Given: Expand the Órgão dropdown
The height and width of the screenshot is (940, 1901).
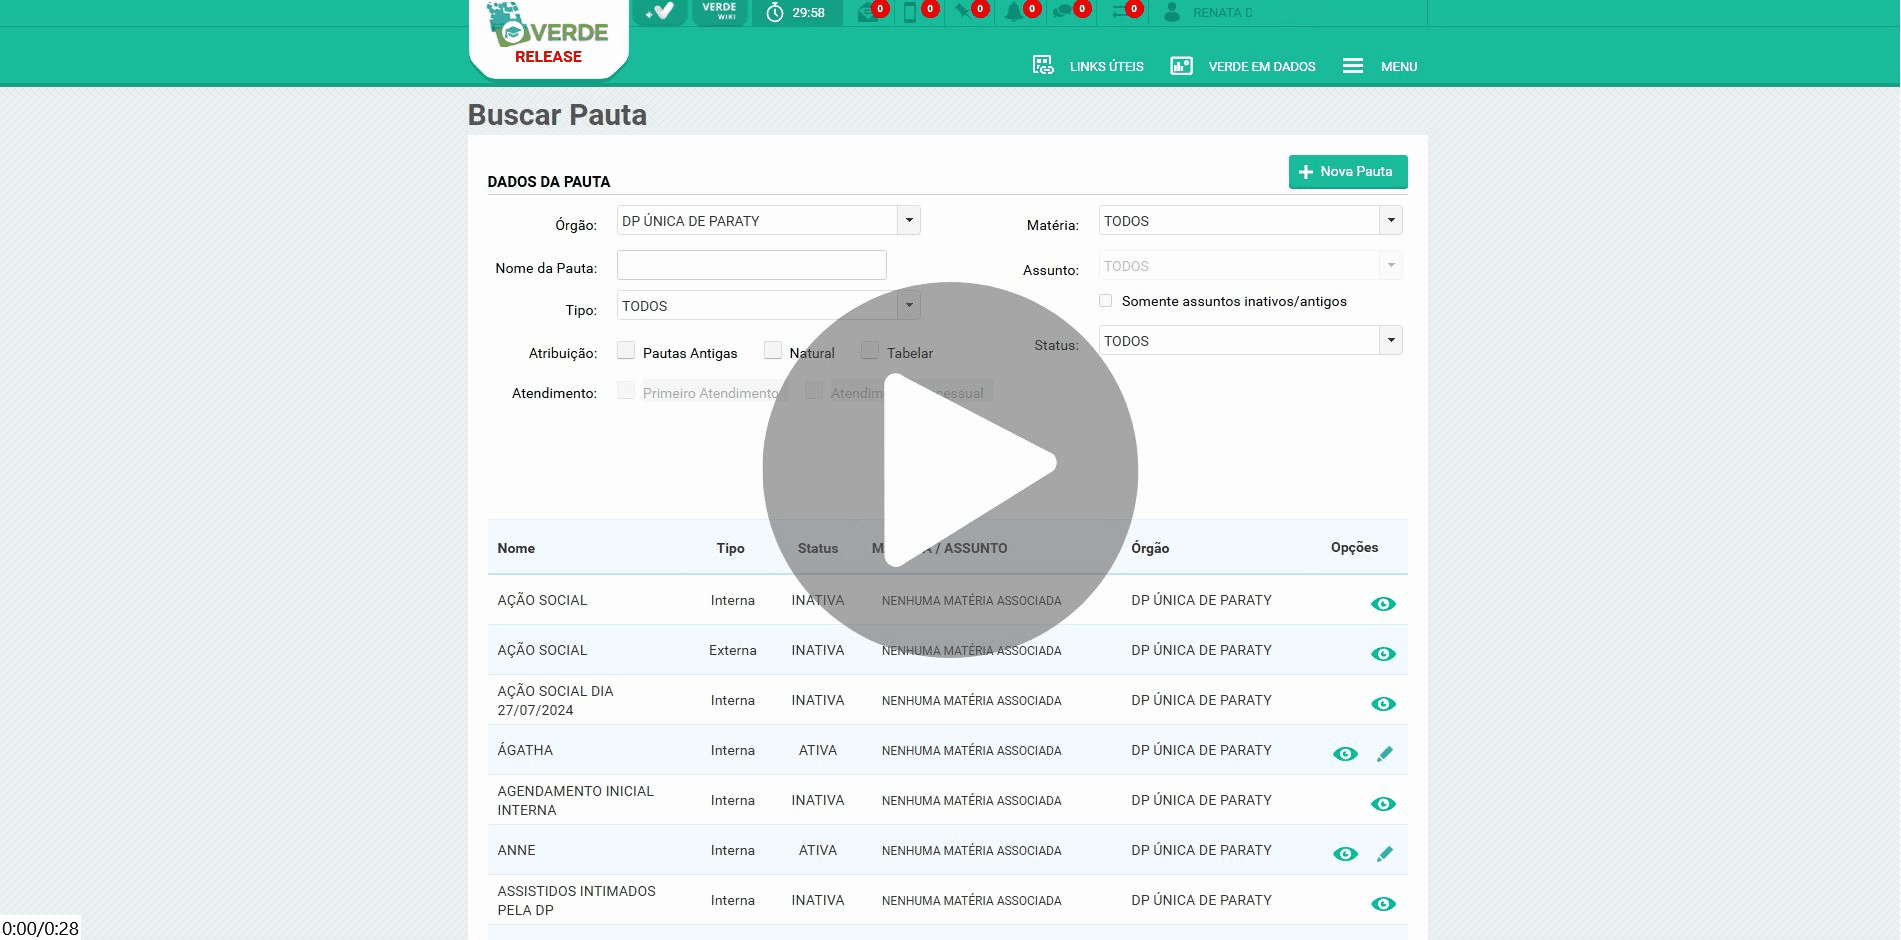Looking at the screenshot, I should click(908, 221).
